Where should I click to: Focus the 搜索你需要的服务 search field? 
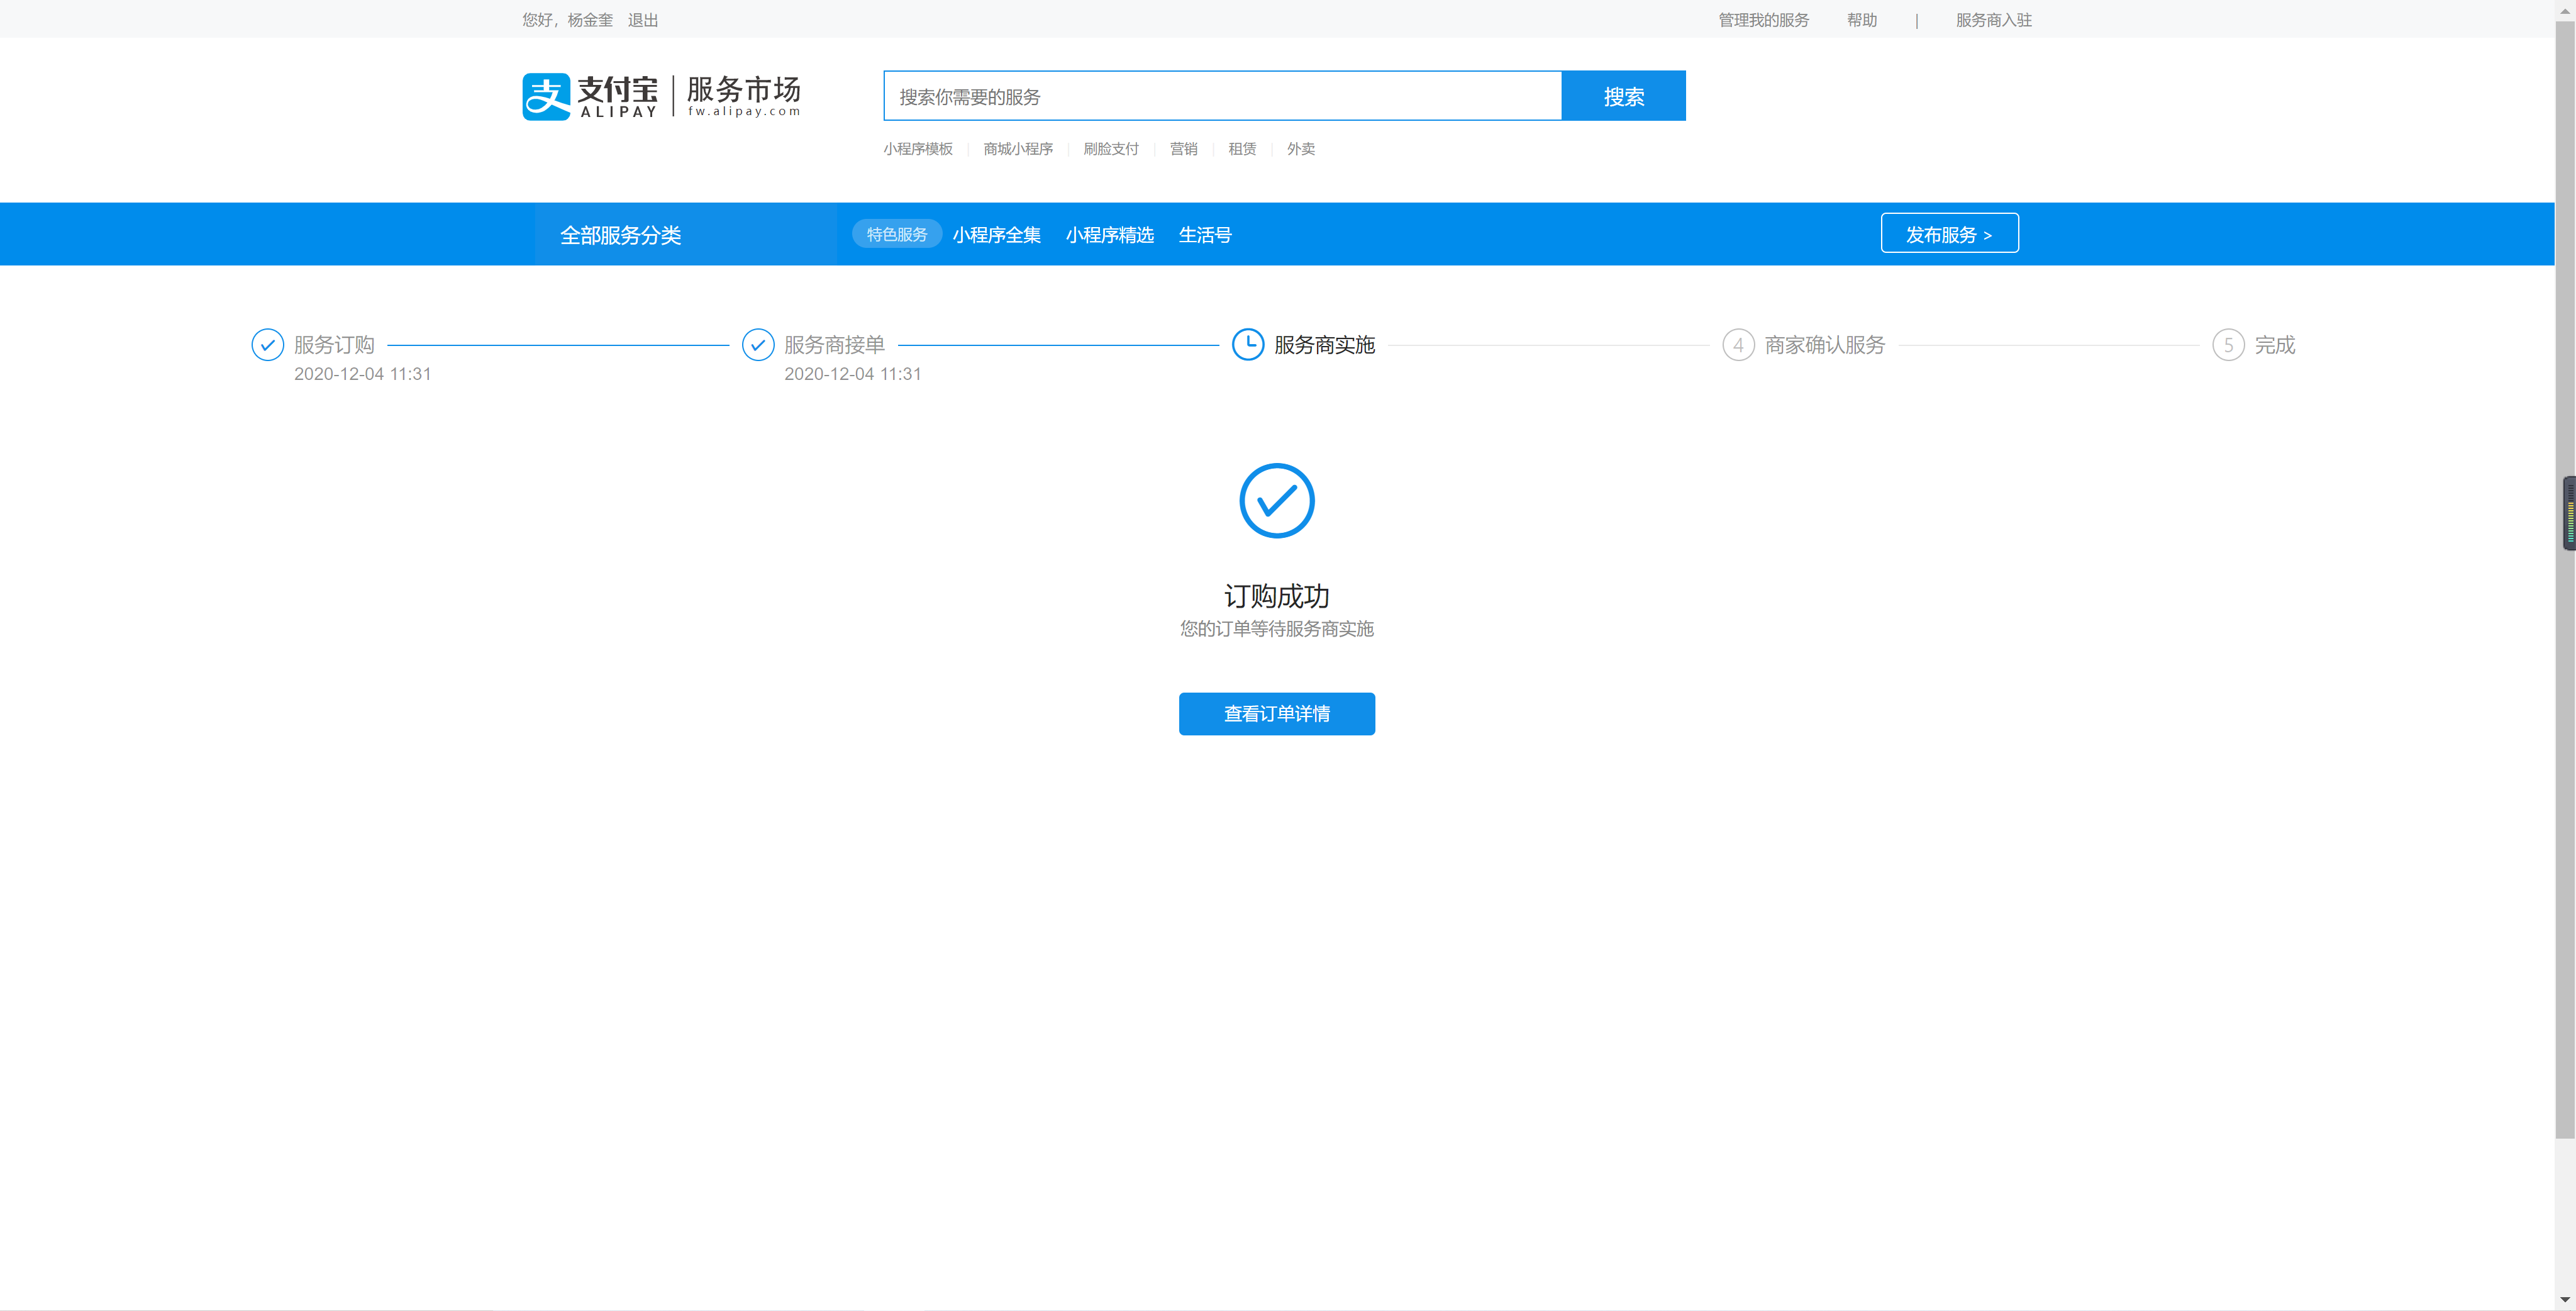pos(1222,96)
